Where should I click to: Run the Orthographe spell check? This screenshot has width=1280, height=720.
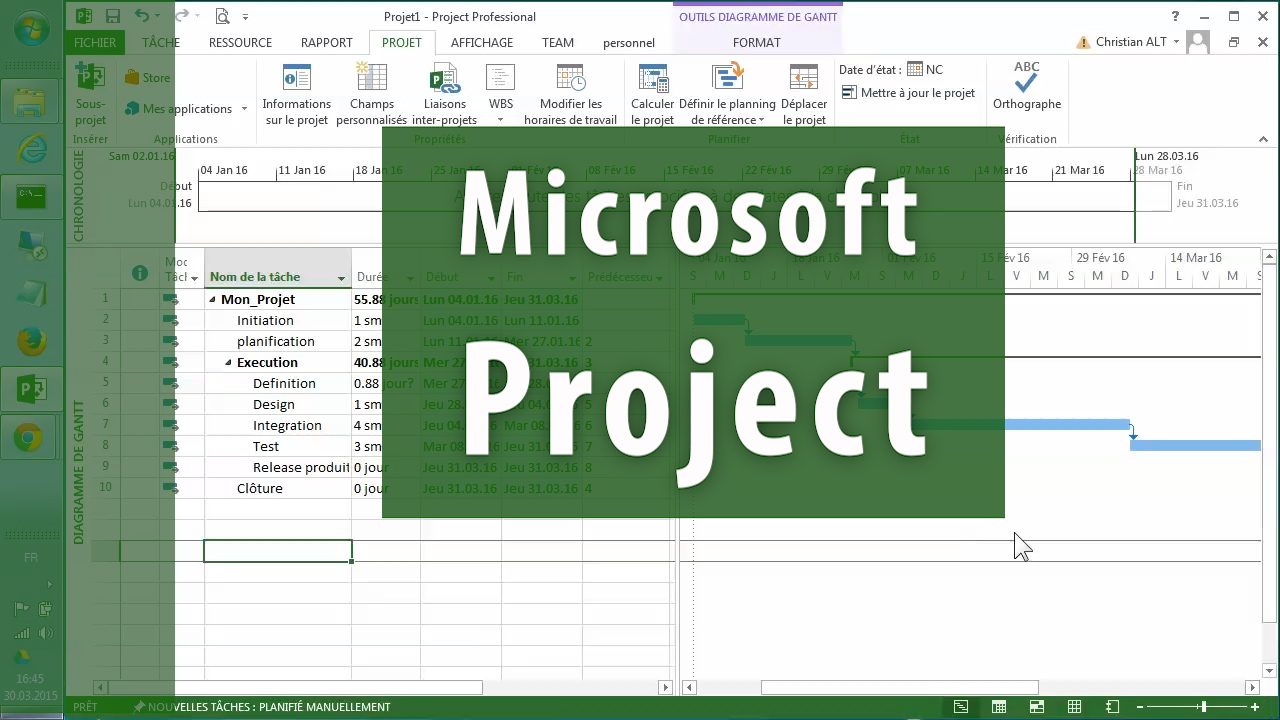coord(1027,86)
